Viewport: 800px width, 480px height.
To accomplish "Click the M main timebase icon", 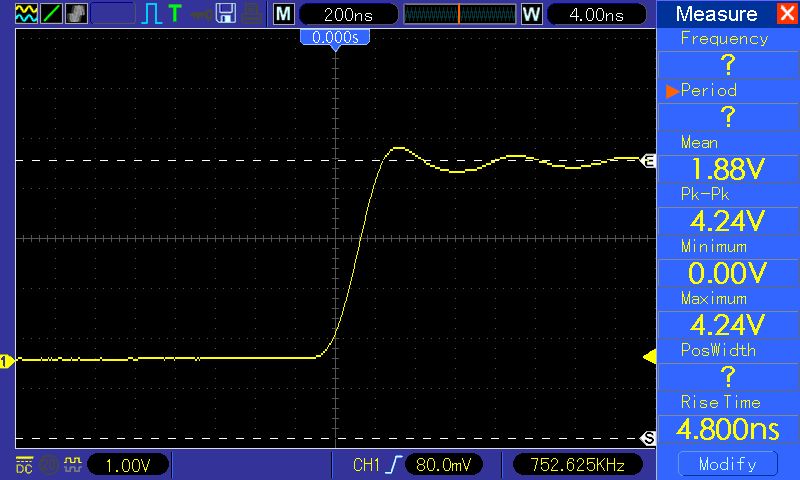I will pos(284,14).
